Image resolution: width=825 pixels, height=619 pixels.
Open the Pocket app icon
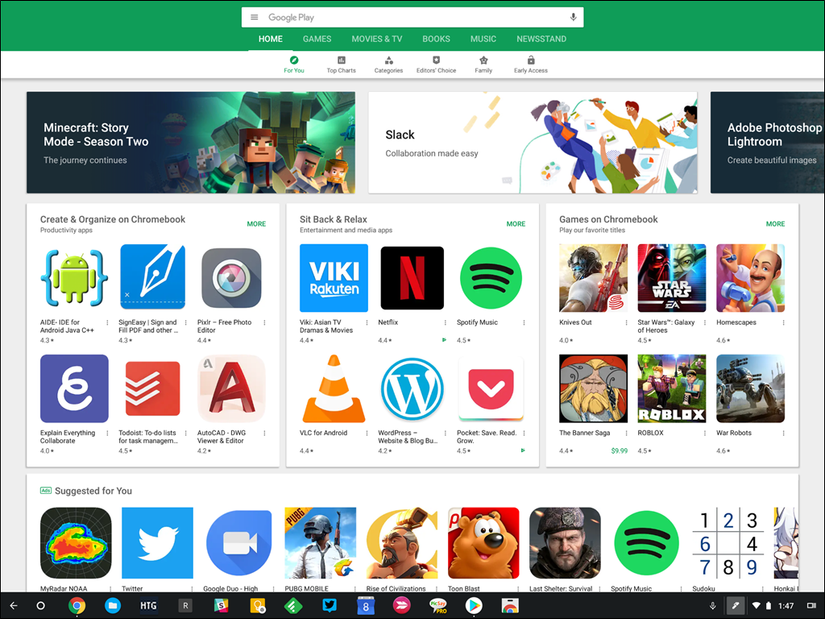point(491,388)
